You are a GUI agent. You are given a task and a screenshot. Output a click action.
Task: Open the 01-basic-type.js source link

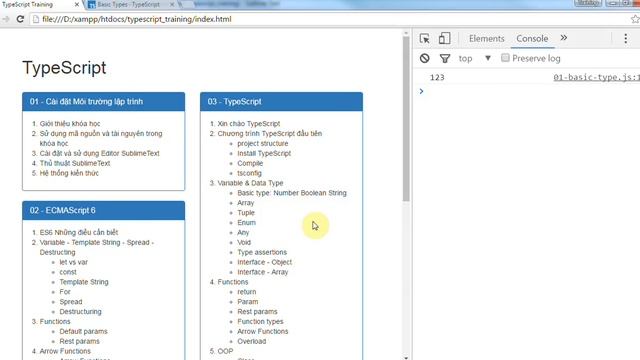pyautogui.click(x=596, y=78)
